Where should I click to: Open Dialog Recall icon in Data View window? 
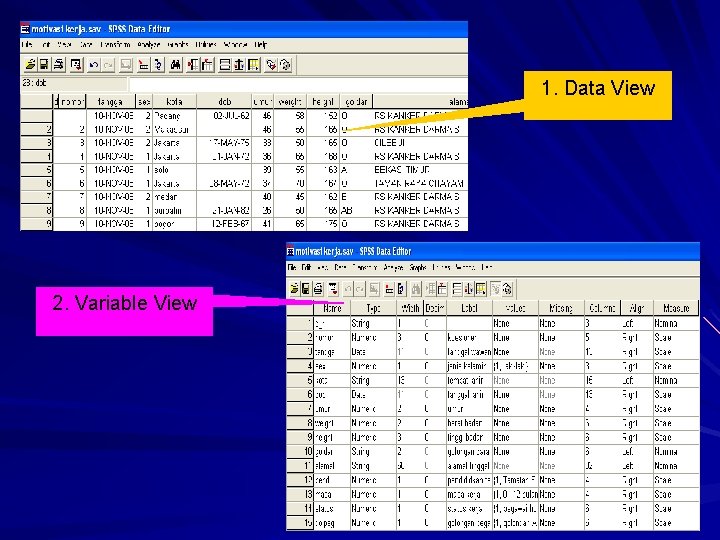click(x=76, y=65)
